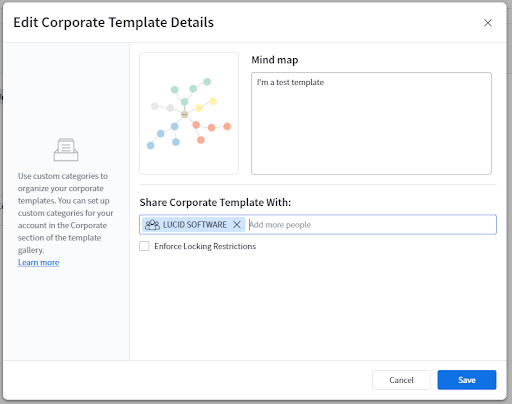Click the Mind map template title
Screen dimensions: 512x404
click(275, 60)
